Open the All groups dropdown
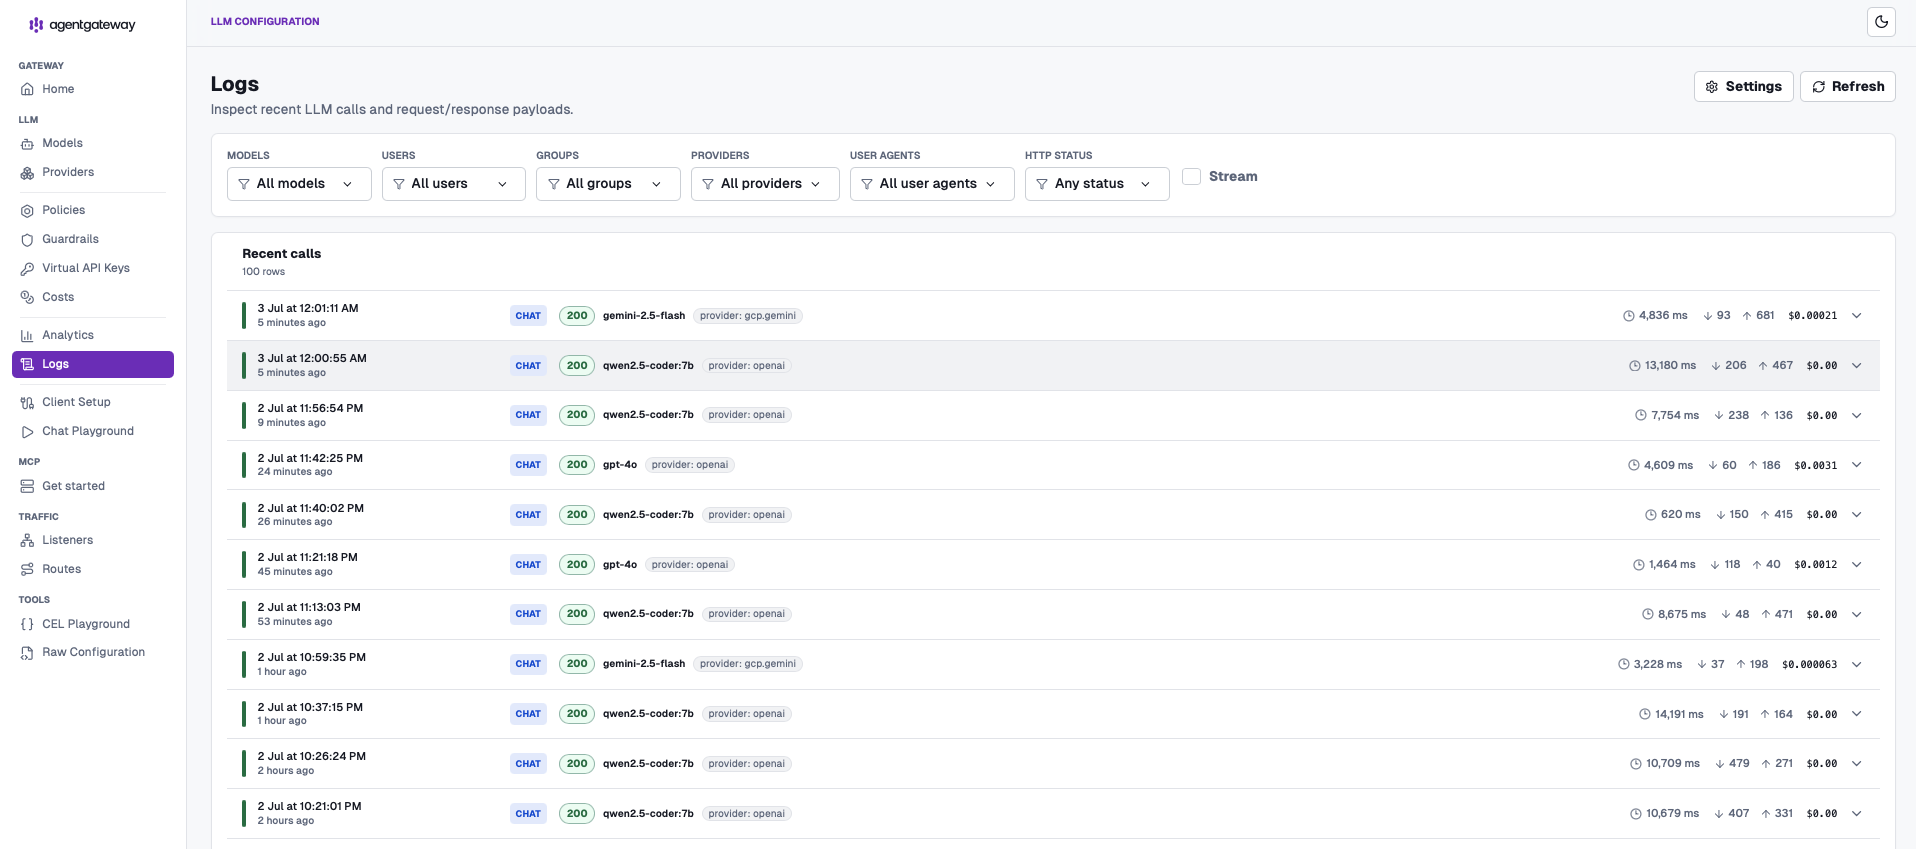The height and width of the screenshot is (849, 1916). pyautogui.click(x=608, y=184)
